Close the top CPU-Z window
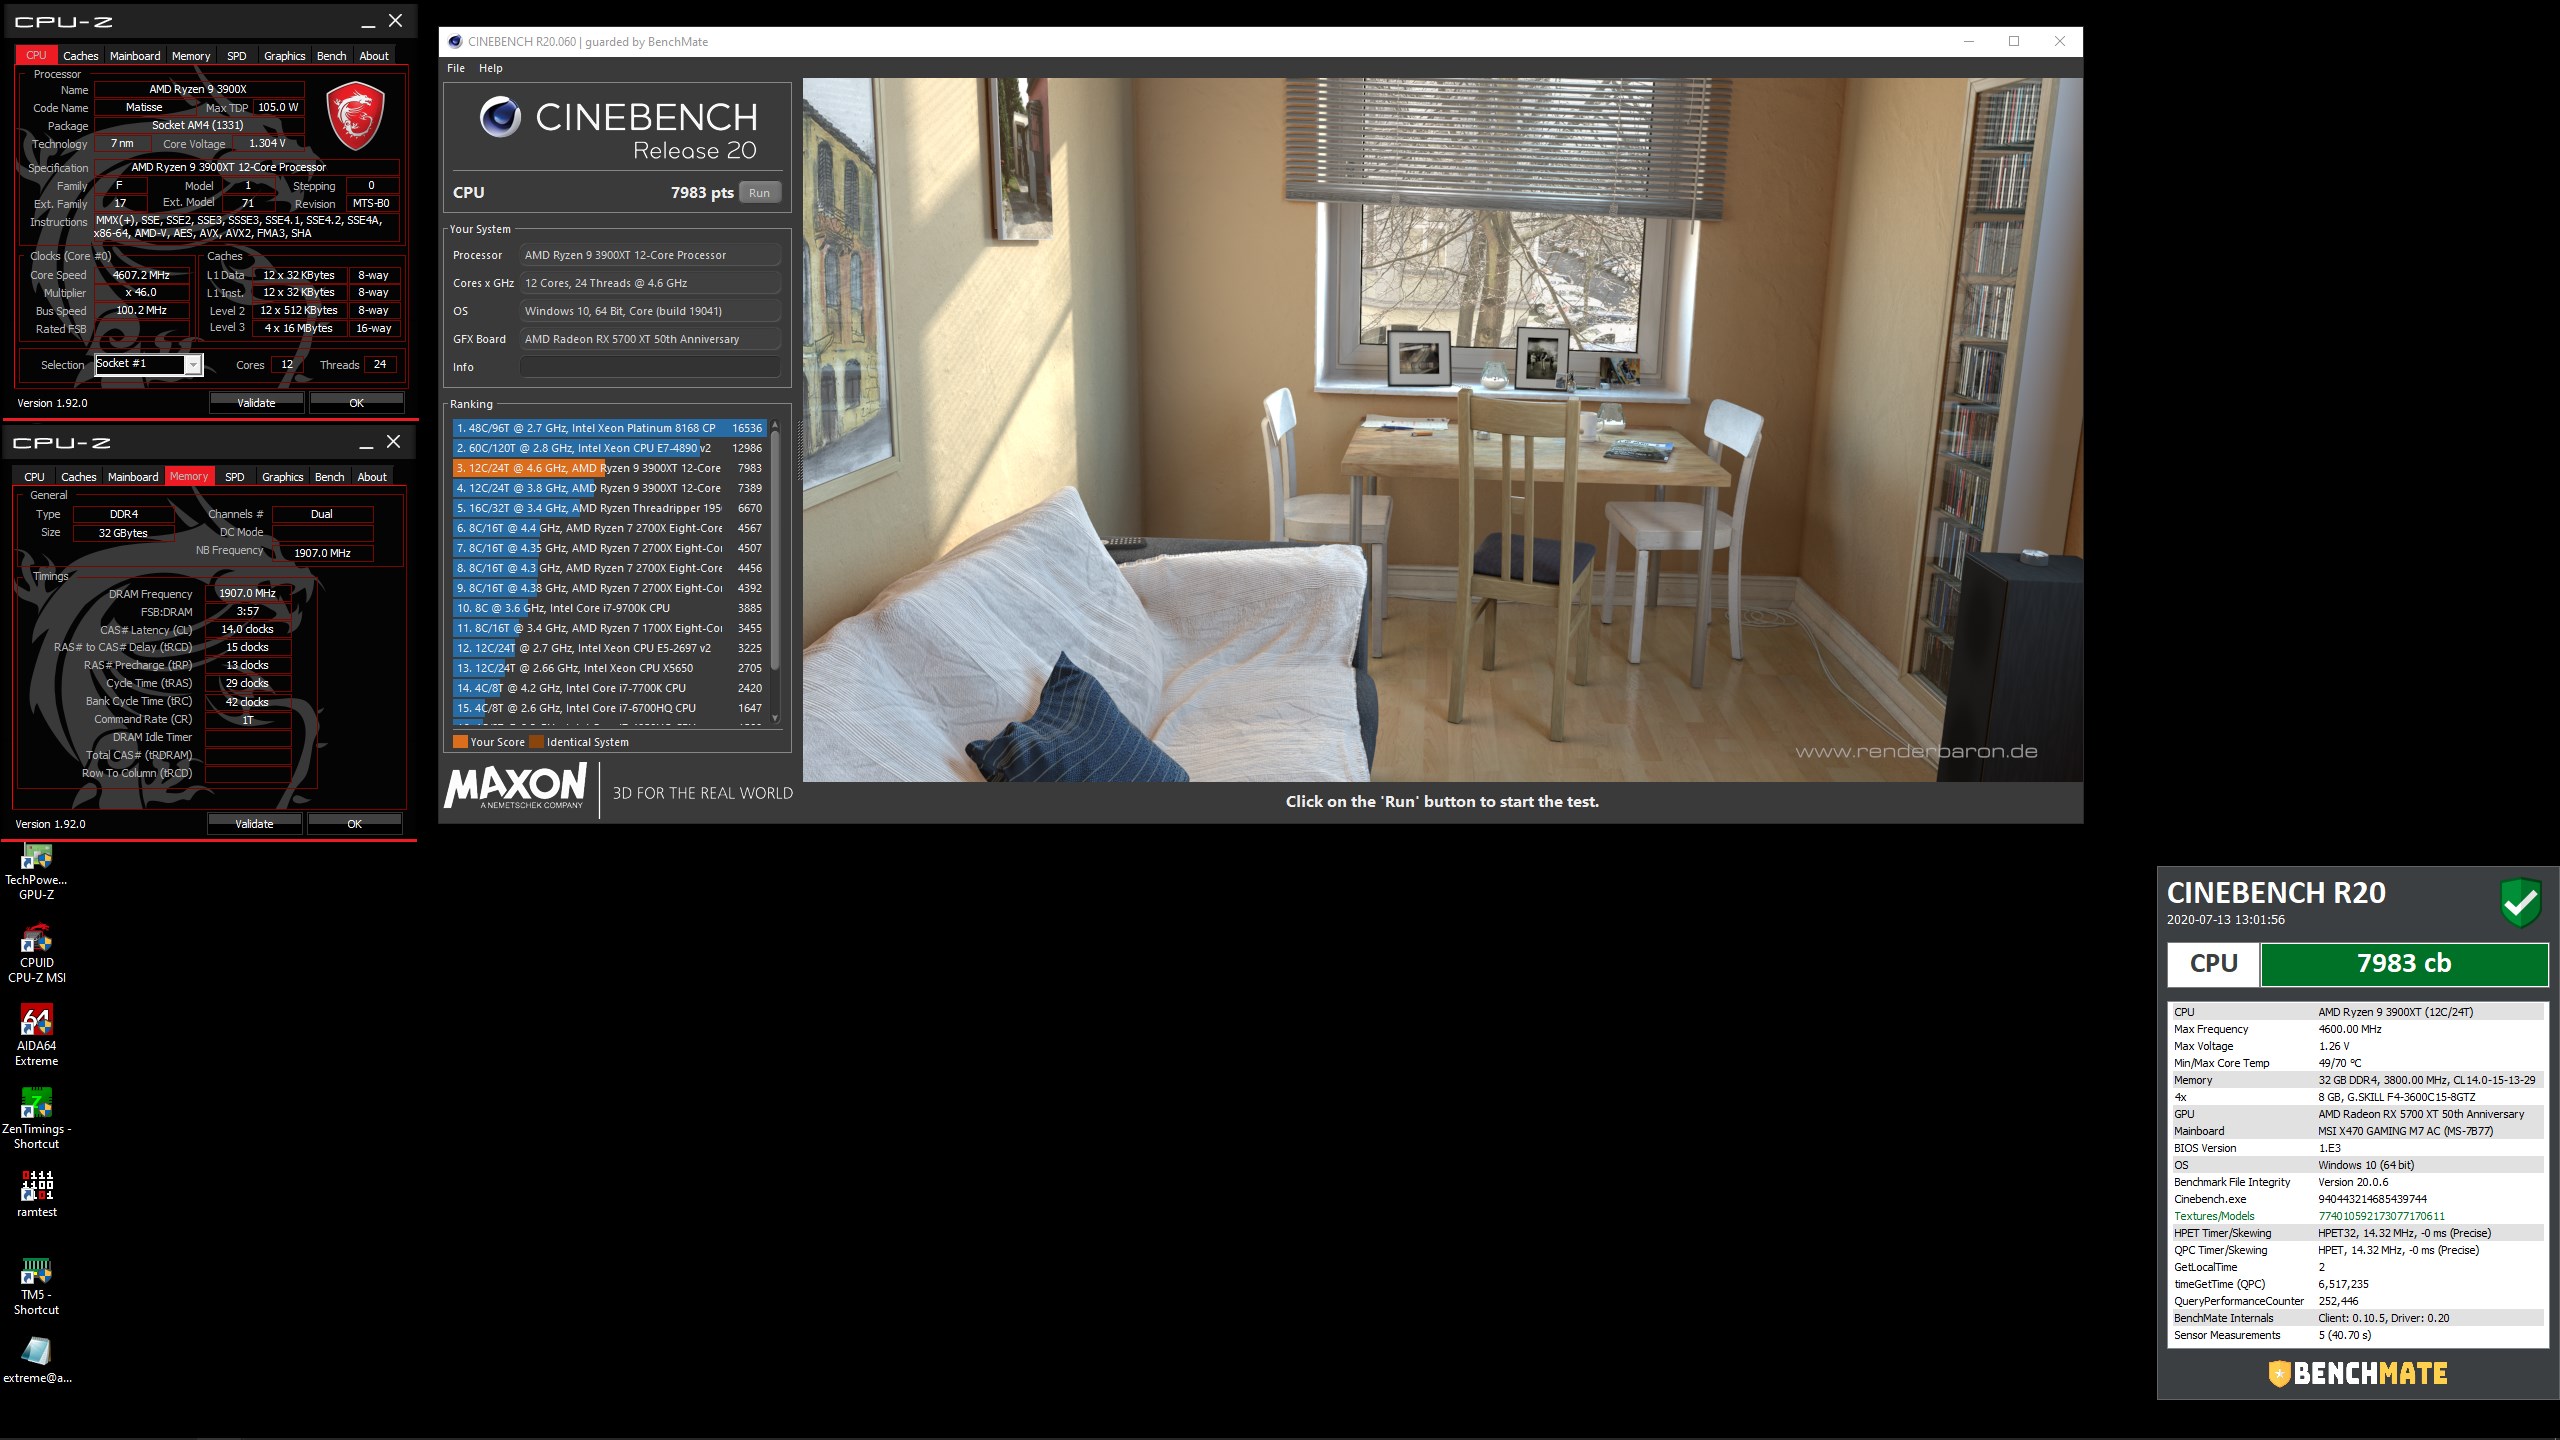2560x1440 pixels. pos(396,20)
